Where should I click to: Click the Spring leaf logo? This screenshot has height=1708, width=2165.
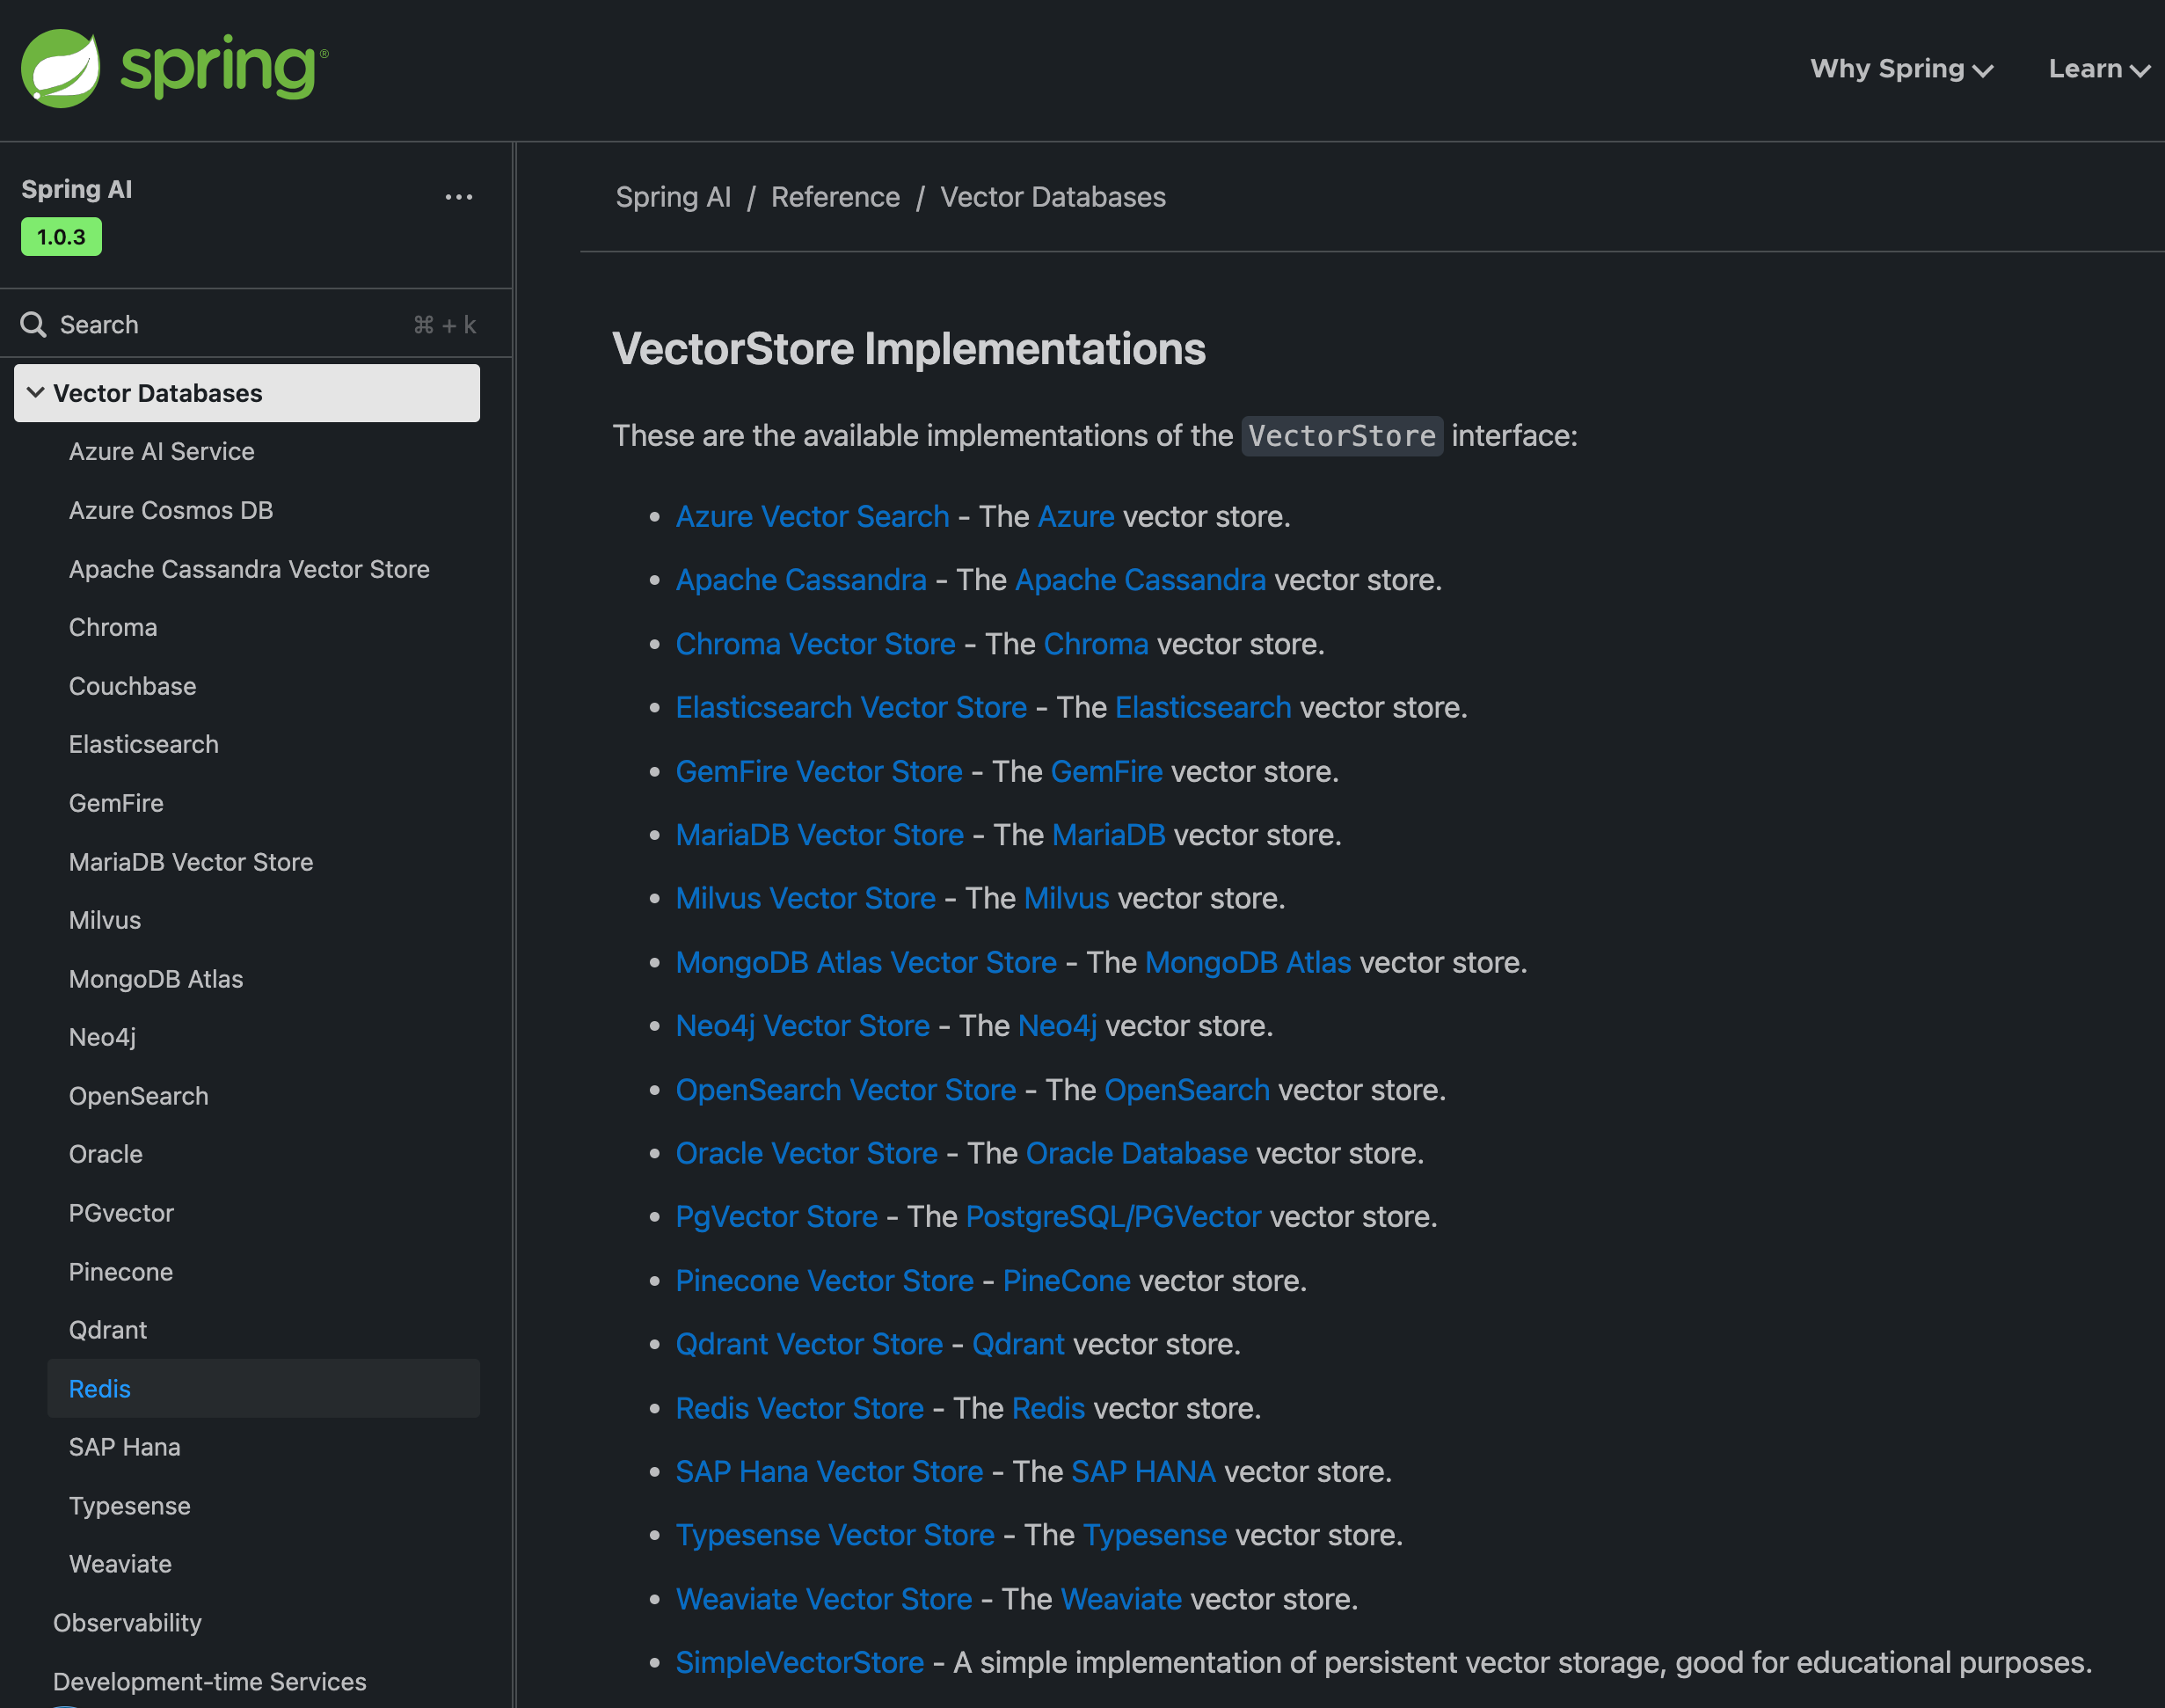(x=61, y=68)
